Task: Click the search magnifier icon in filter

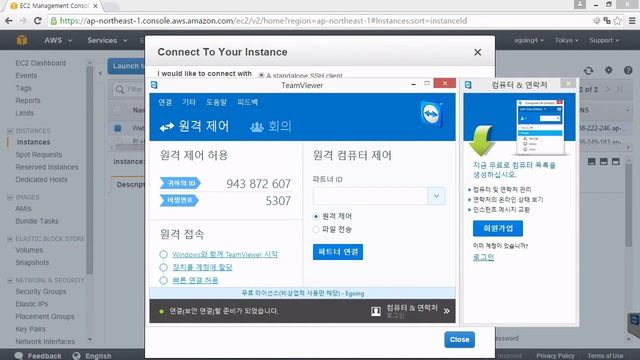Action: [120, 89]
